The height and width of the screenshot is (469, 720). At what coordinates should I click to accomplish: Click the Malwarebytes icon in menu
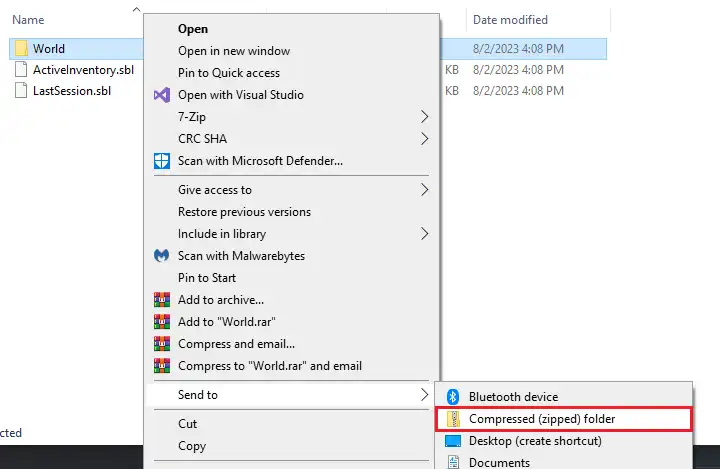pyautogui.click(x=161, y=256)
